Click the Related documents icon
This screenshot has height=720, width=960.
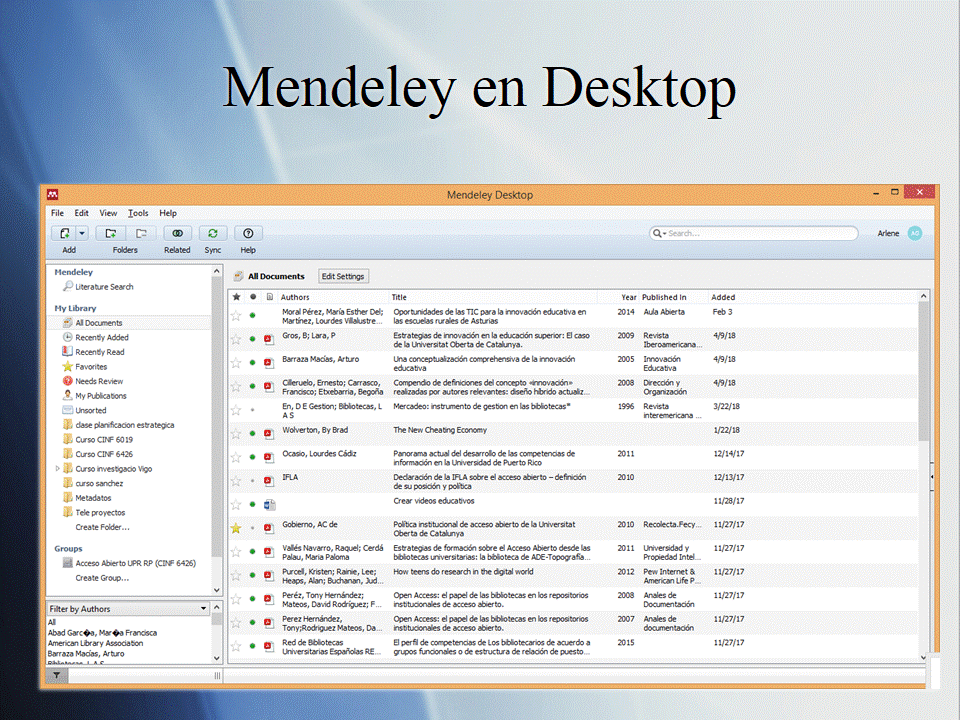[x=178, y=233]
